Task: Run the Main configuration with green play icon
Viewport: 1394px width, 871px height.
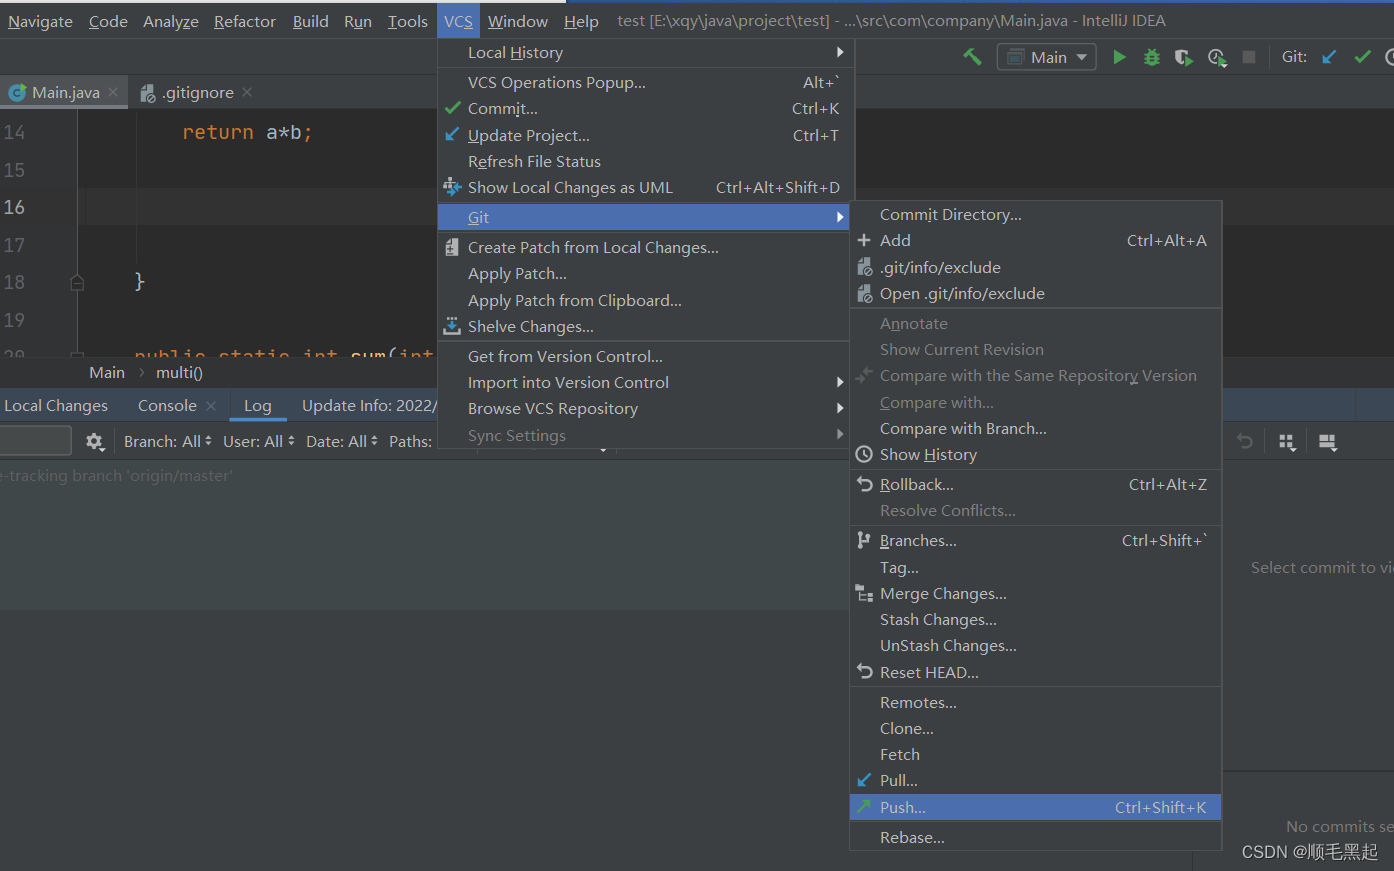Action: tap(1119, 57)
